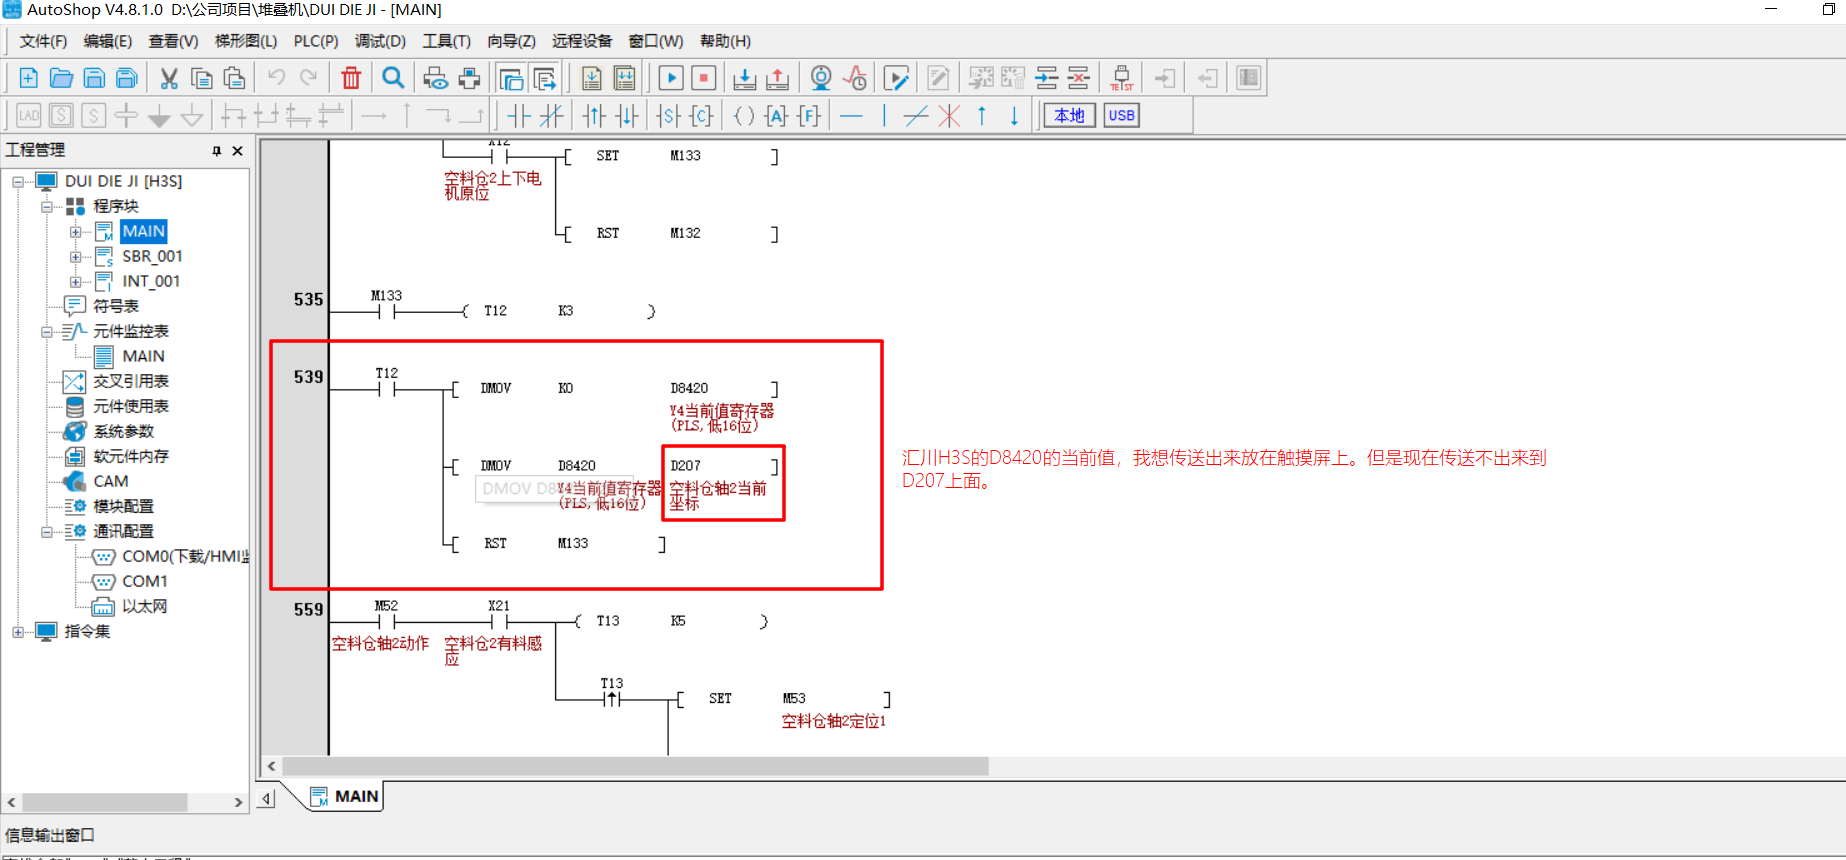
Task: Insert a normally closed contact
Action: click(x=551, y=116)
